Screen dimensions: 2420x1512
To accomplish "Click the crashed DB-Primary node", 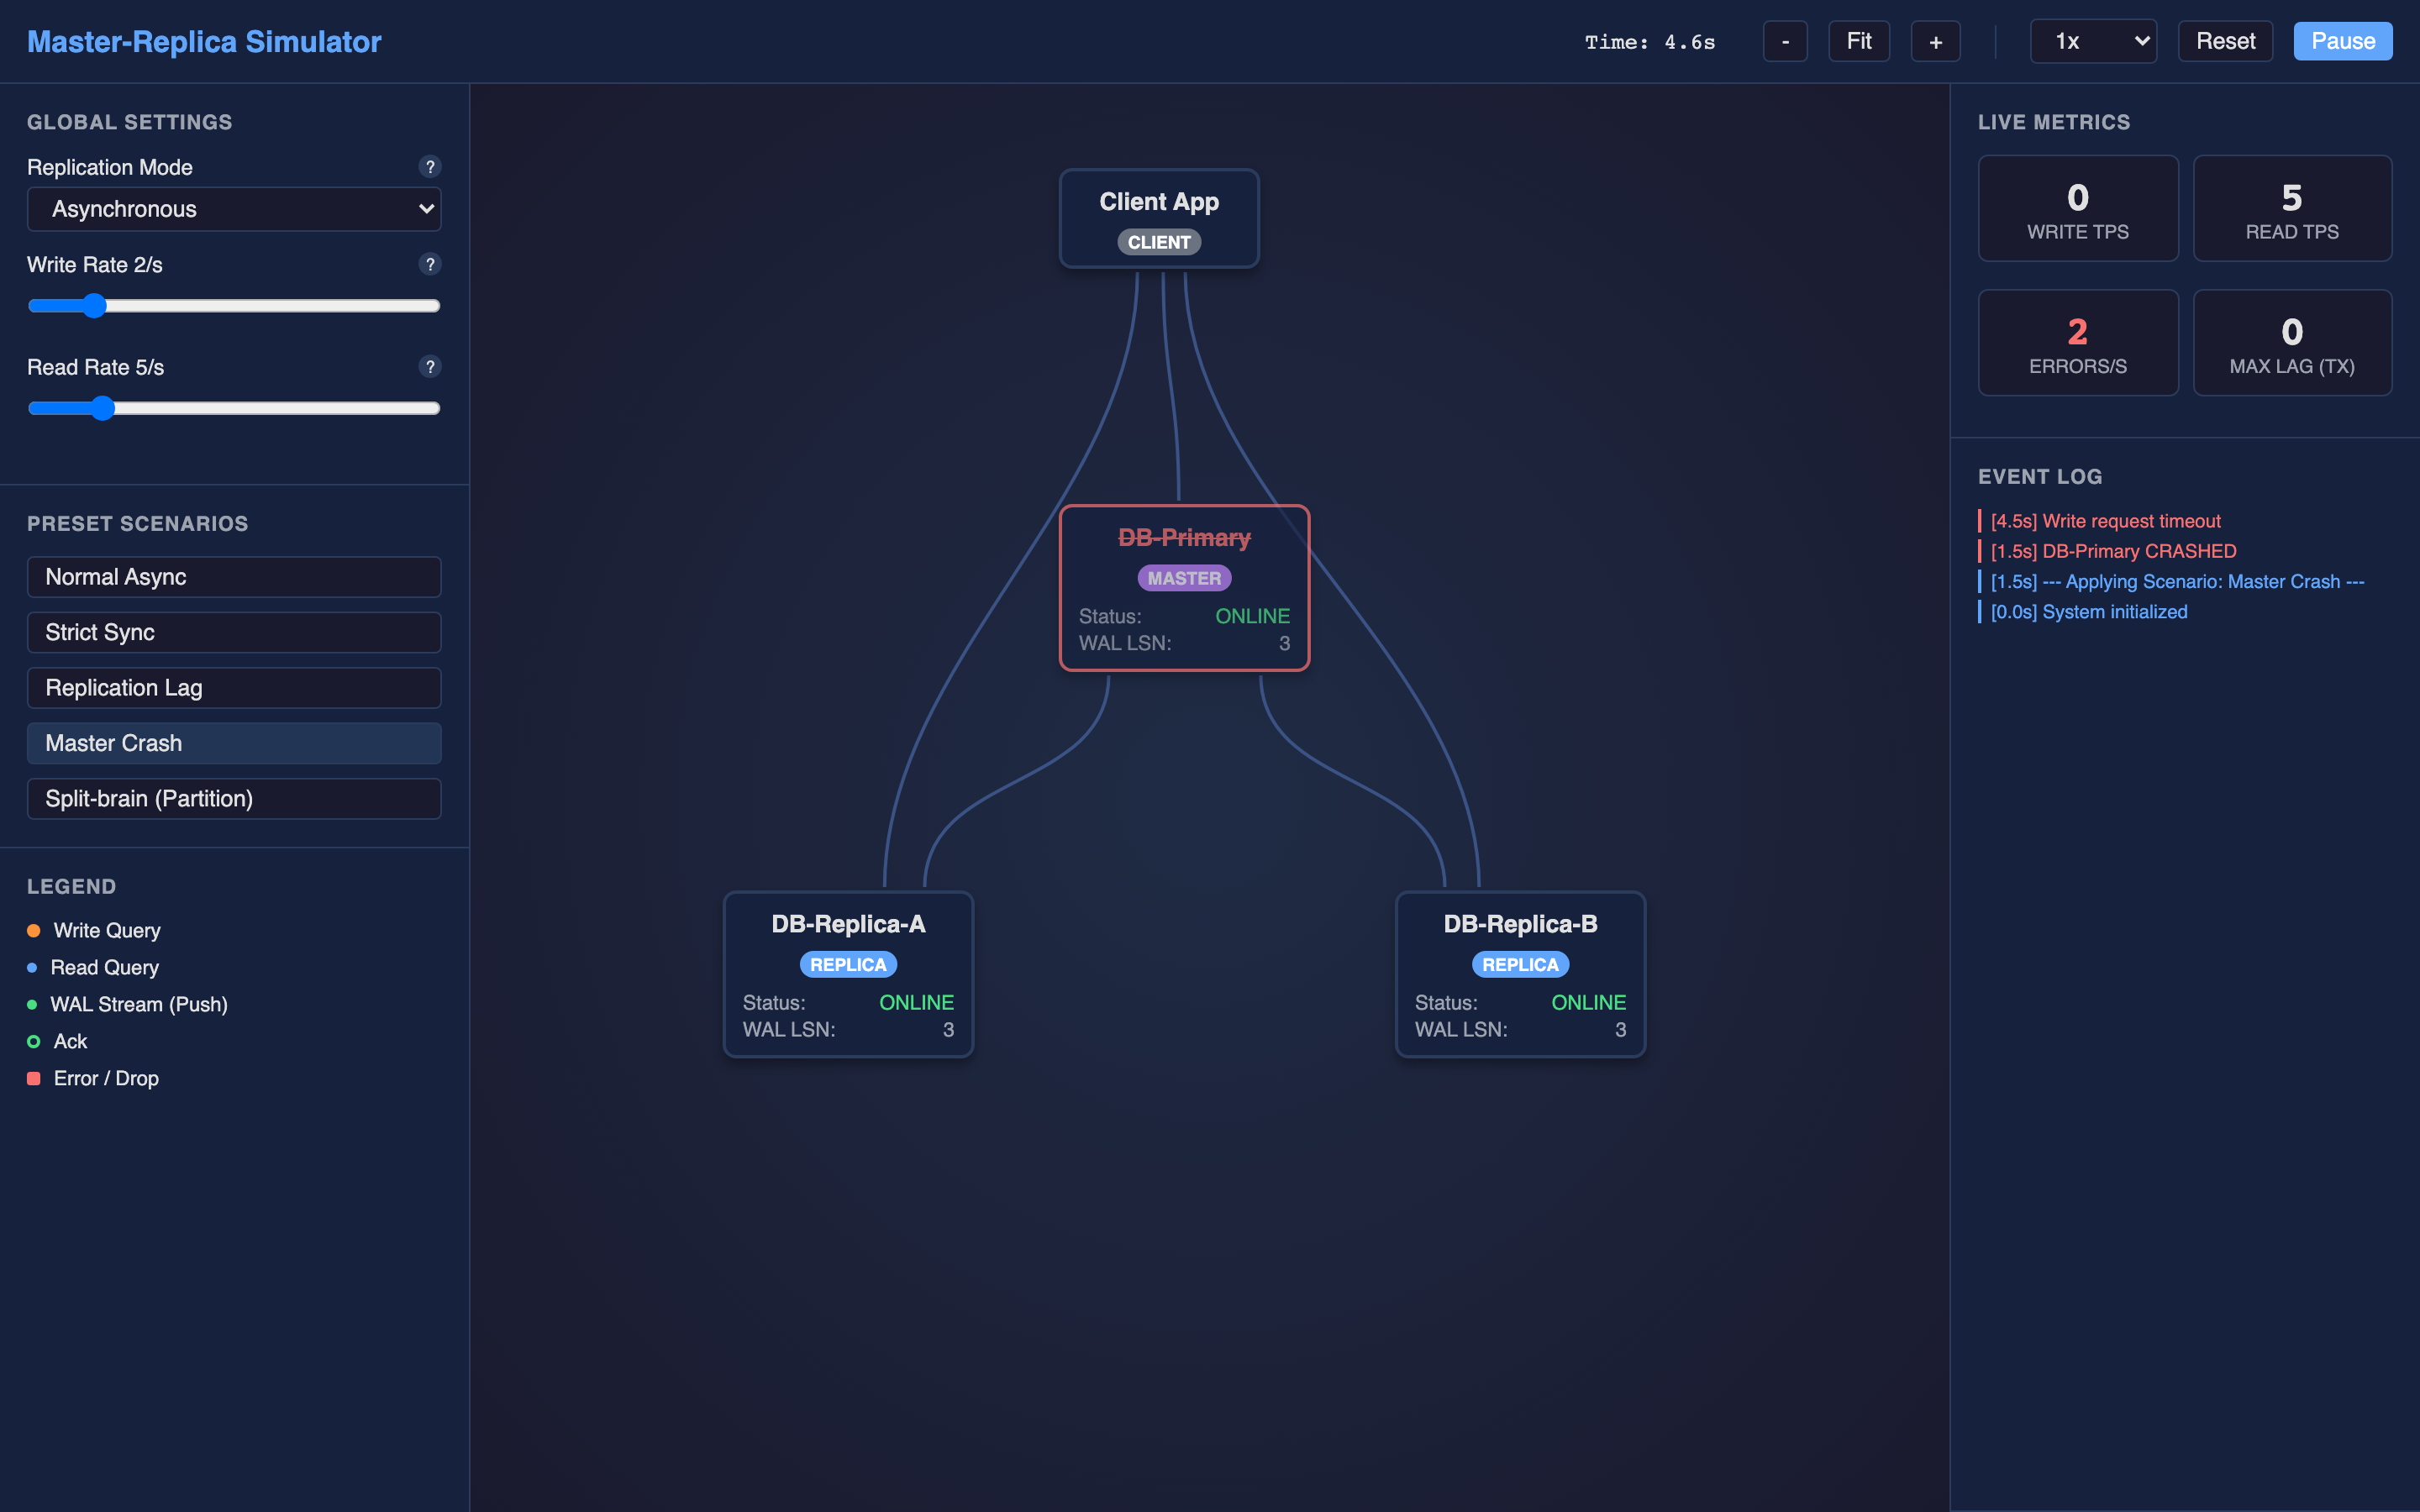I will [1184, 588].
